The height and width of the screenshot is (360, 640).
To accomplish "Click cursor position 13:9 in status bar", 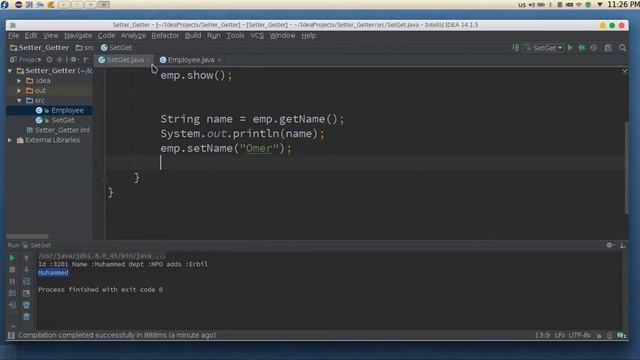I will pyautogui.click(x=542, y=335).
